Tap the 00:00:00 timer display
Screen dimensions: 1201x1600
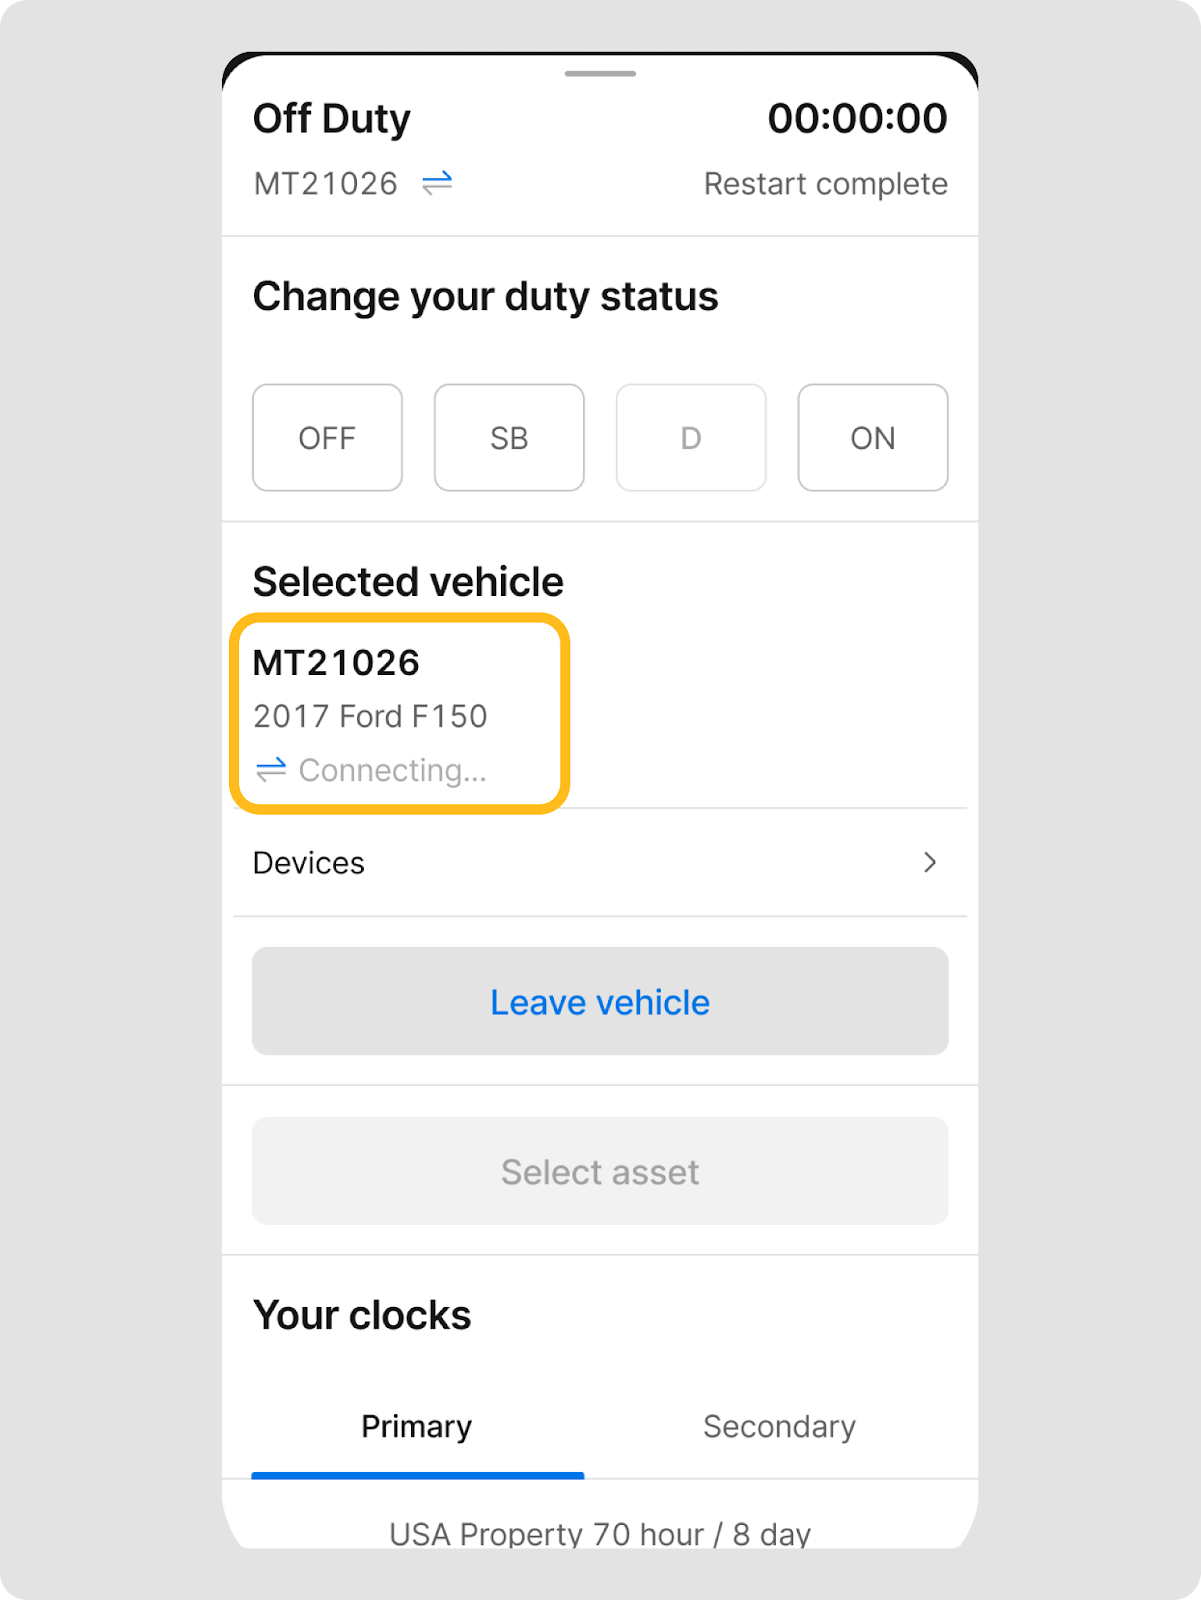tap(857, 118)
